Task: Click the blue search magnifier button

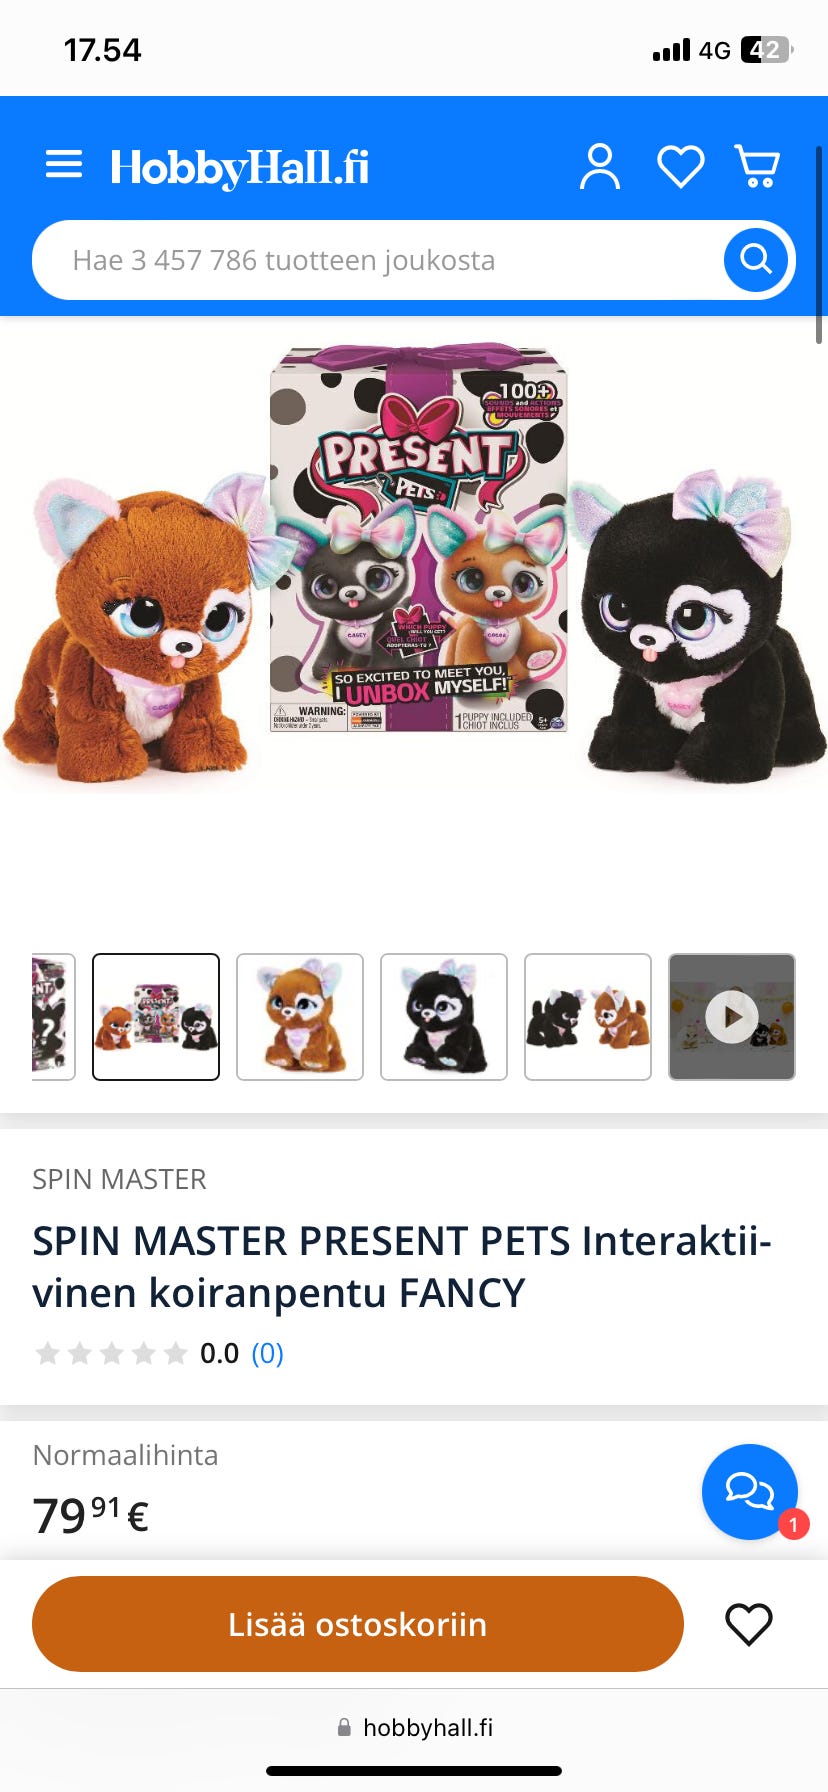Action: 757,260
